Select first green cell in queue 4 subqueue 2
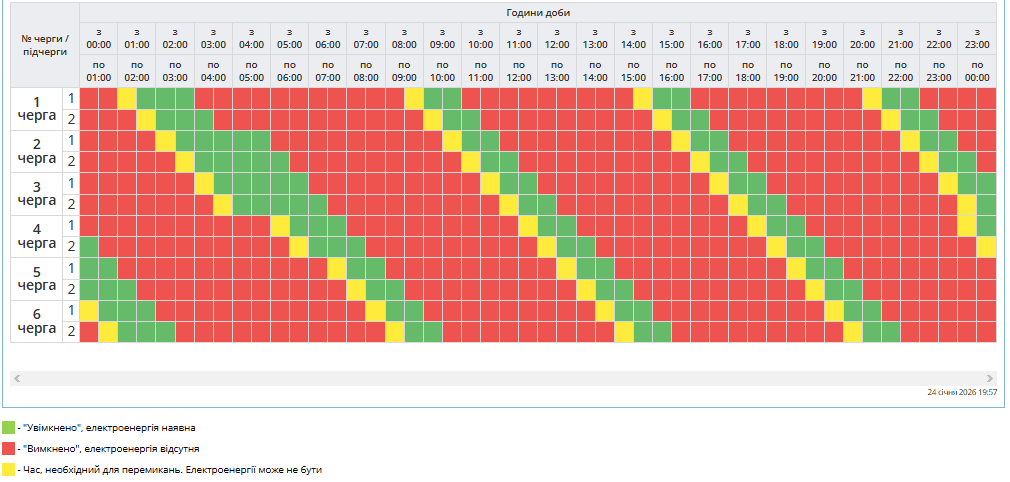1010x482 pixels. point(89,247)
